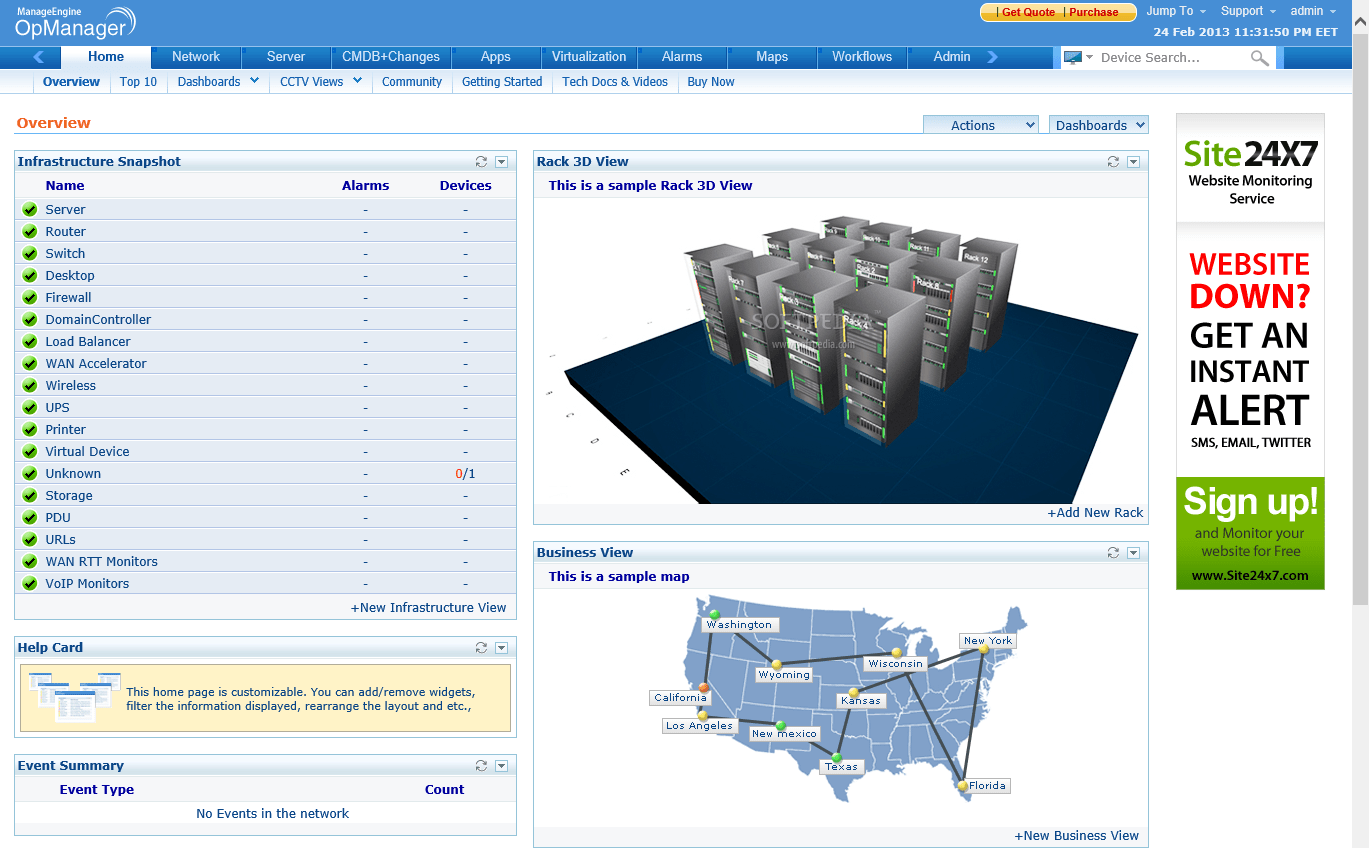Viewport: 1369px width, 848px height.
Task: Select the Top 10 menu item
Action: point(138,82)
